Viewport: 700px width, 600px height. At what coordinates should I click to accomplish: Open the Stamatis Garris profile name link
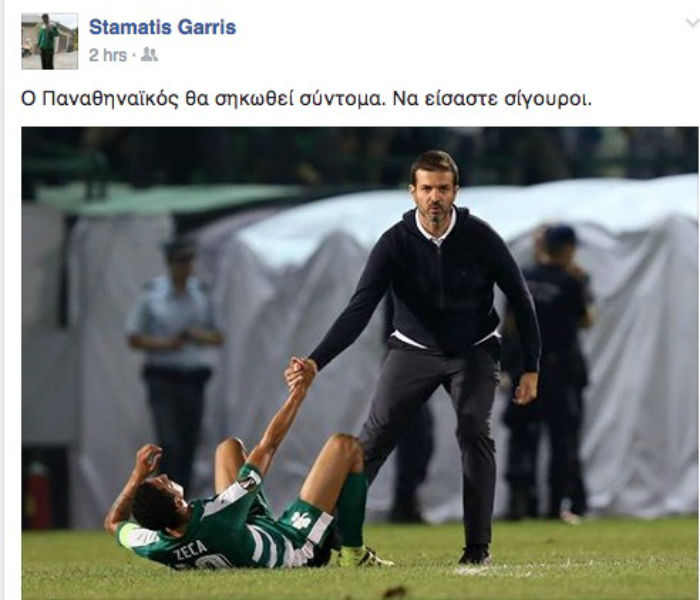[x=162, y=27]
